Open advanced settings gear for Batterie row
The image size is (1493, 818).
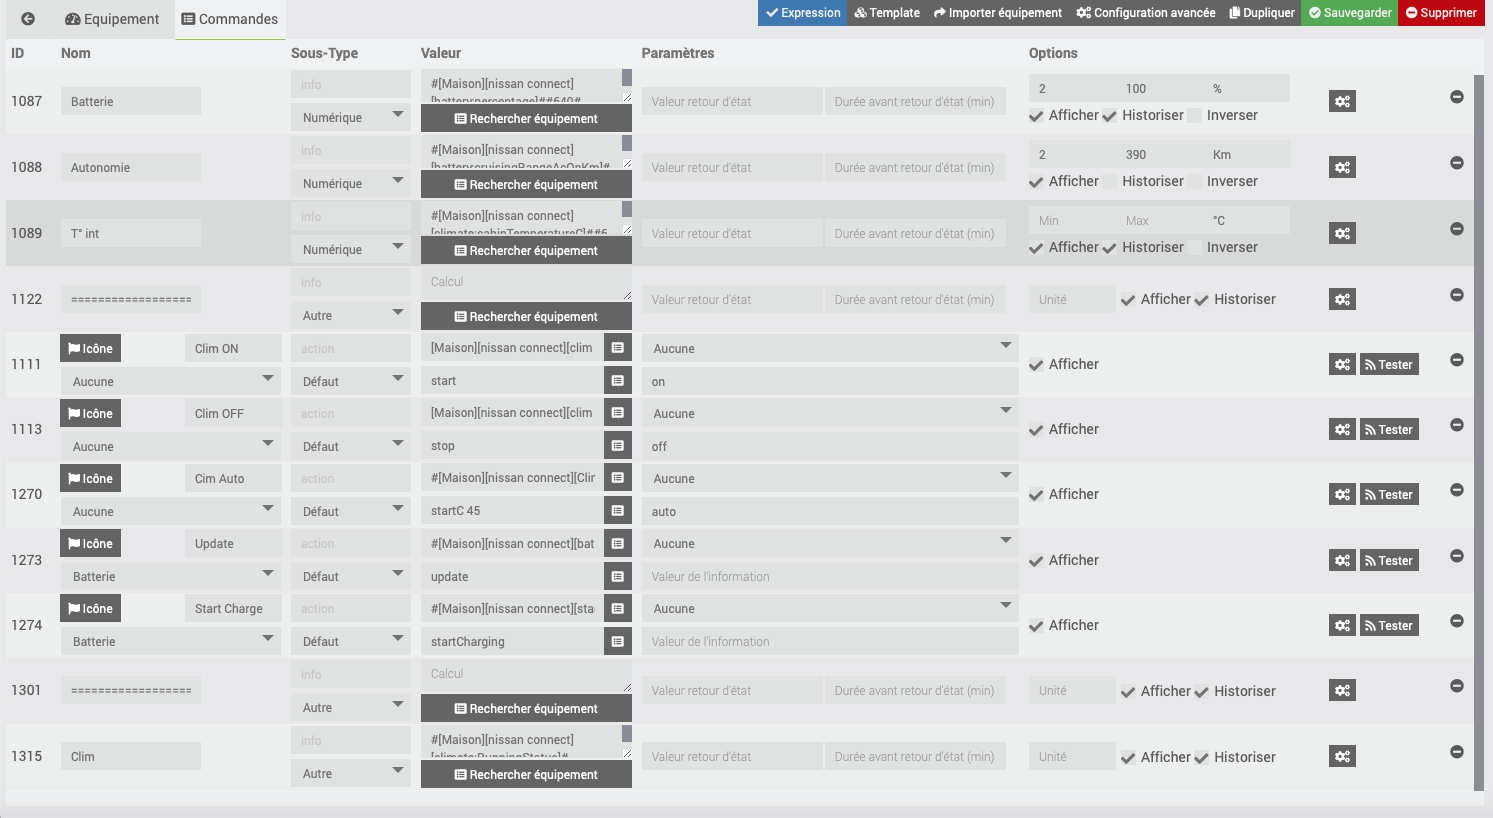tap(1342, 101)
